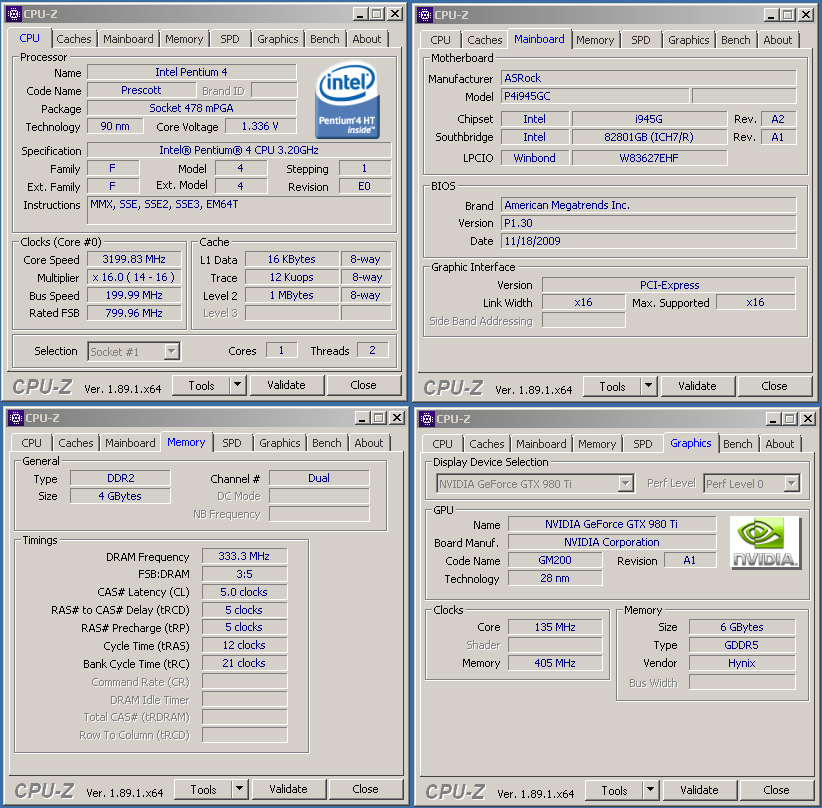
Task: Click the Close button in the Mainboard window
Action: coord(774,386)
